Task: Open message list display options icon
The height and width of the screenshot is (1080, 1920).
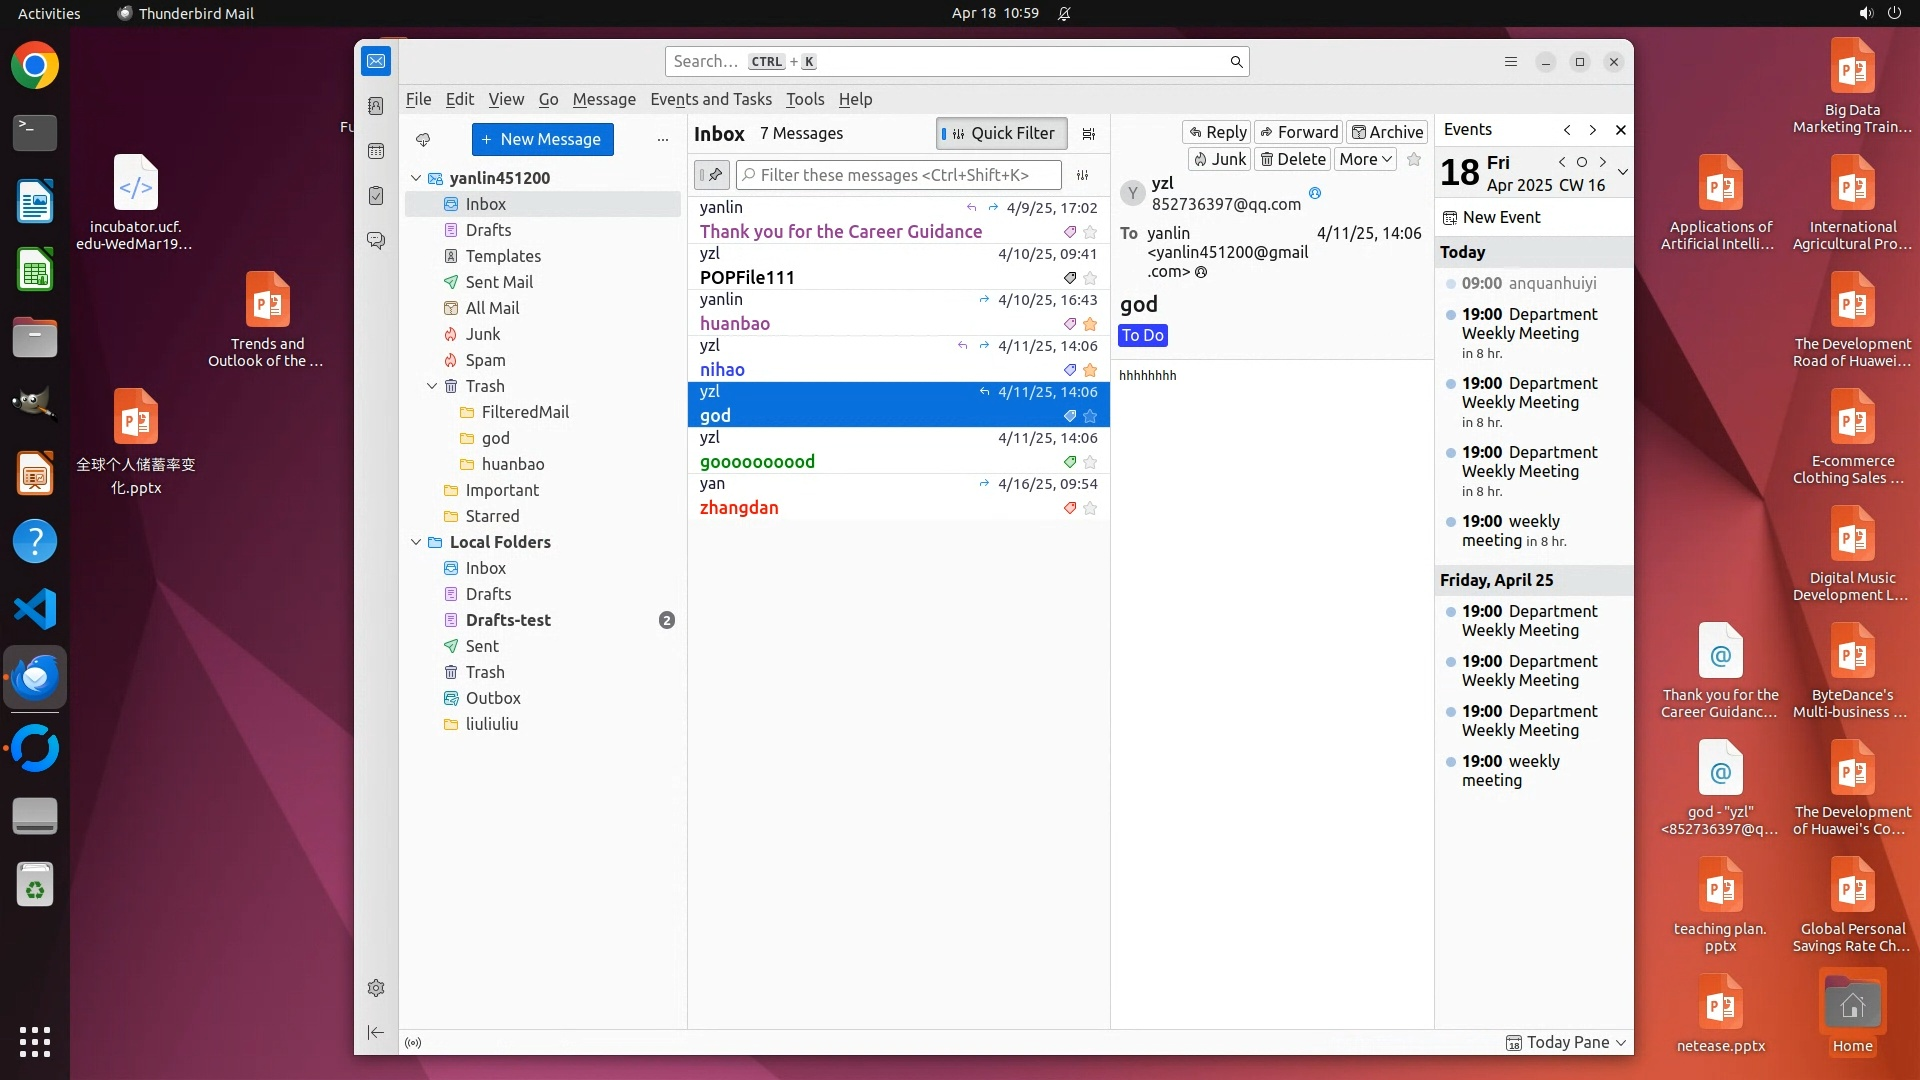Action: [x=1089, y=133]
